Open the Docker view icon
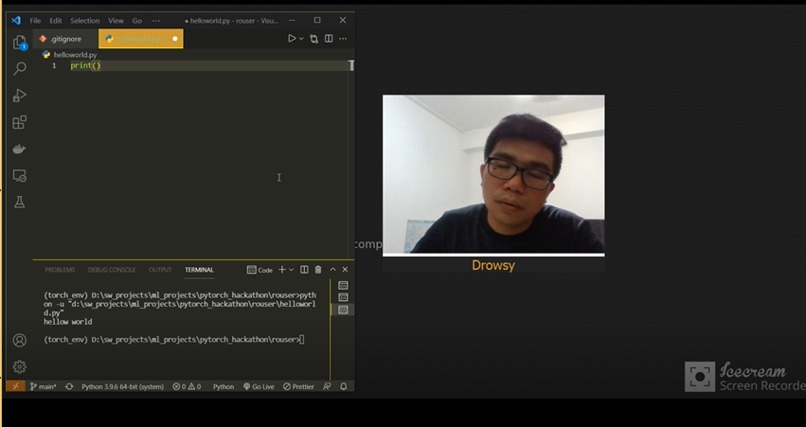The width and height of the screenshot is (806, 427). (20, 149)
